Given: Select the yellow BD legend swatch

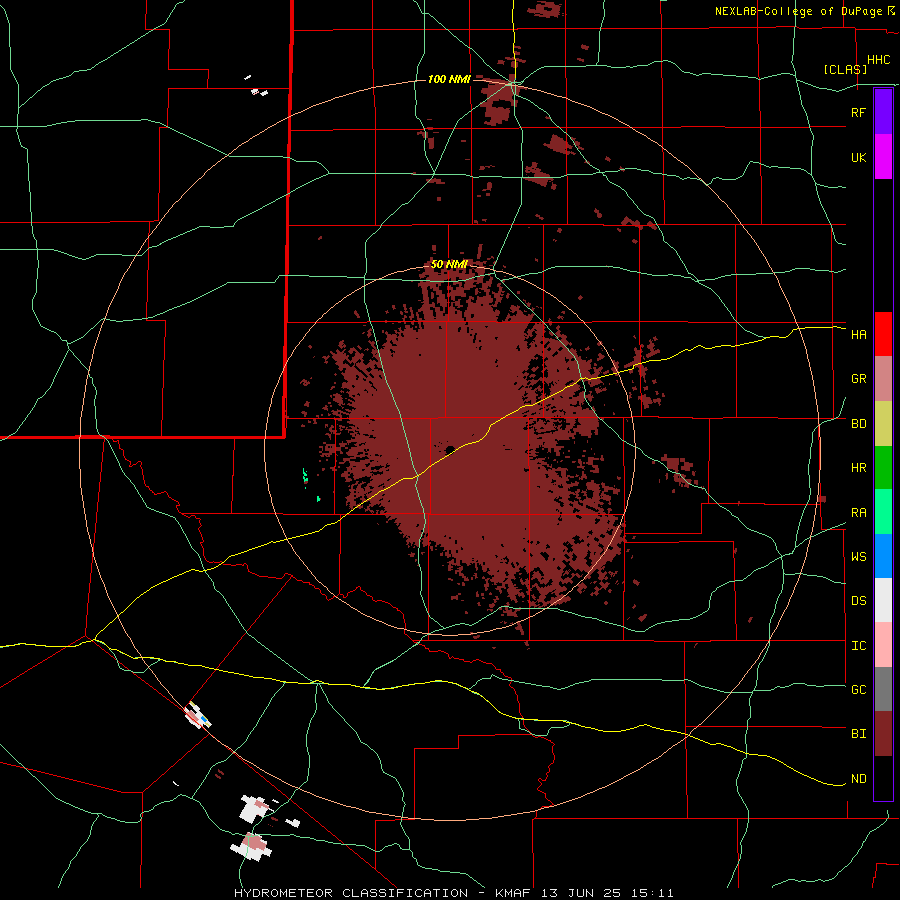Looking at the screenshot, I should tap(883, 424).
